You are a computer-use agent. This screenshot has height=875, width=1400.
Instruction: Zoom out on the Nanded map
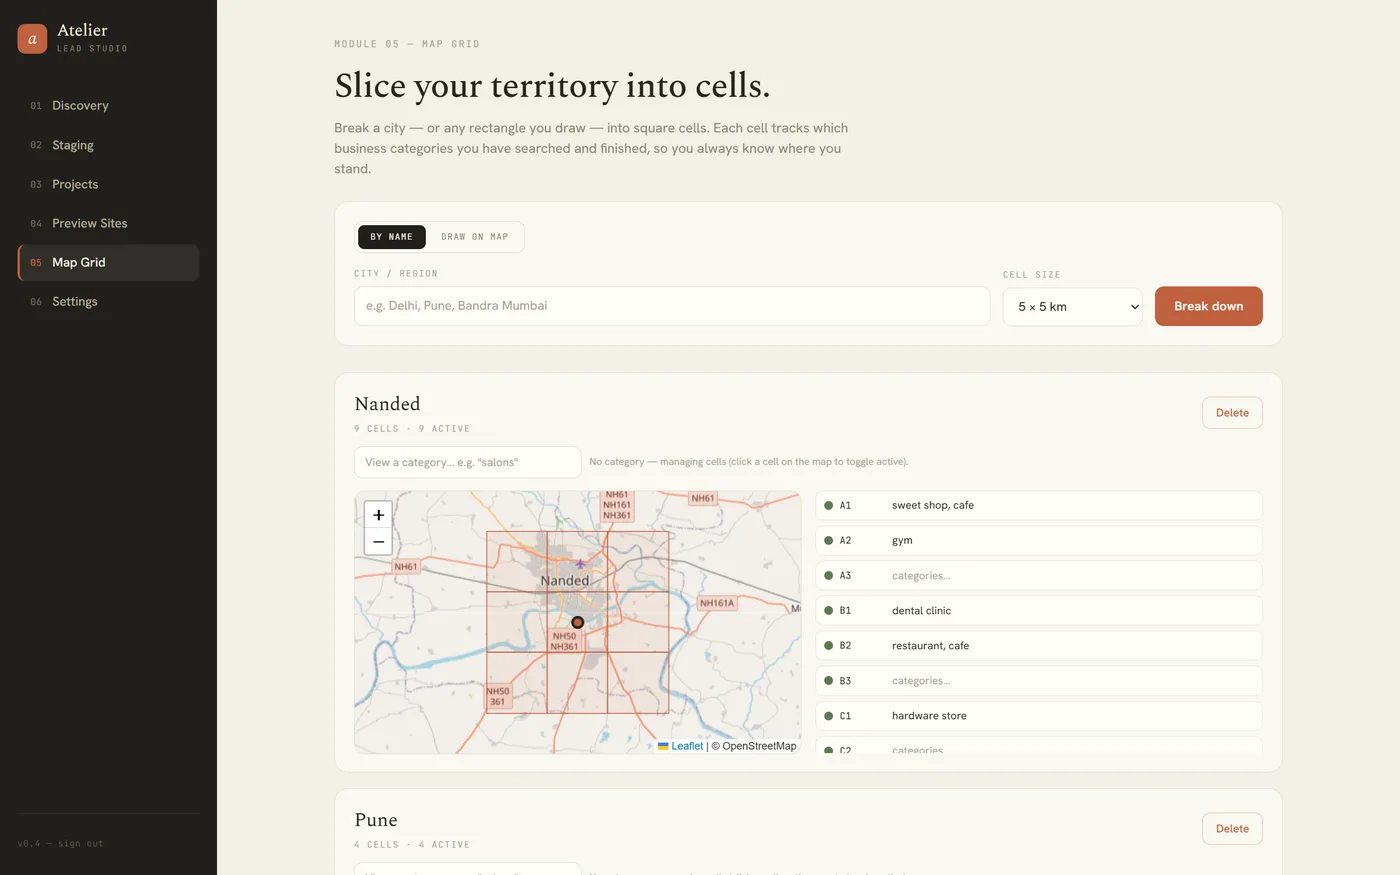(378, 541)
